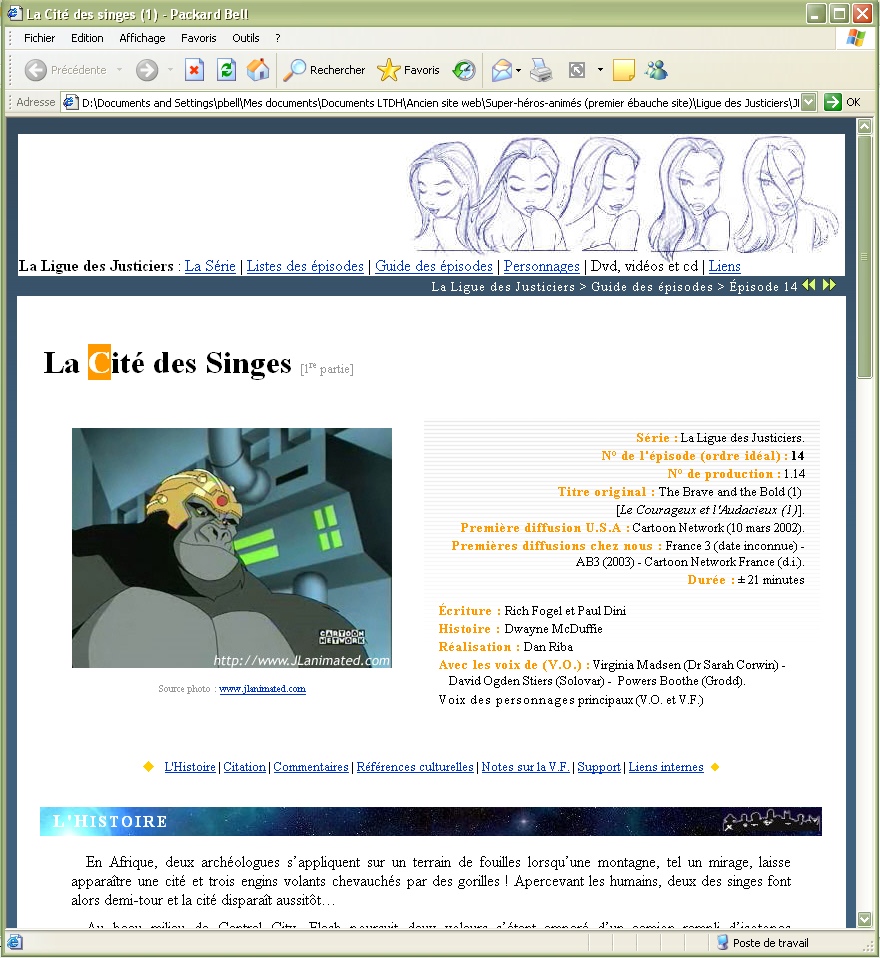
Task: Jump to Support section link
Action: click(x=599, y=767)
